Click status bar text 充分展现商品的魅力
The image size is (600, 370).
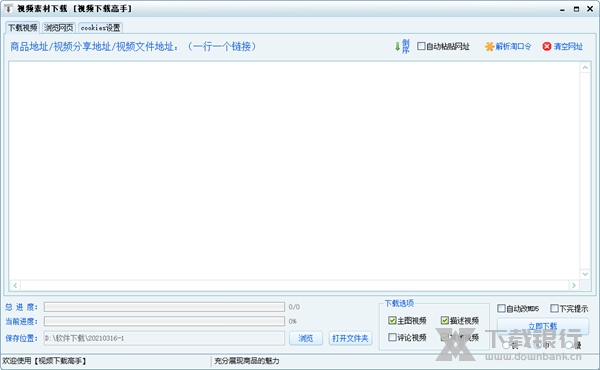click(247, 360)
